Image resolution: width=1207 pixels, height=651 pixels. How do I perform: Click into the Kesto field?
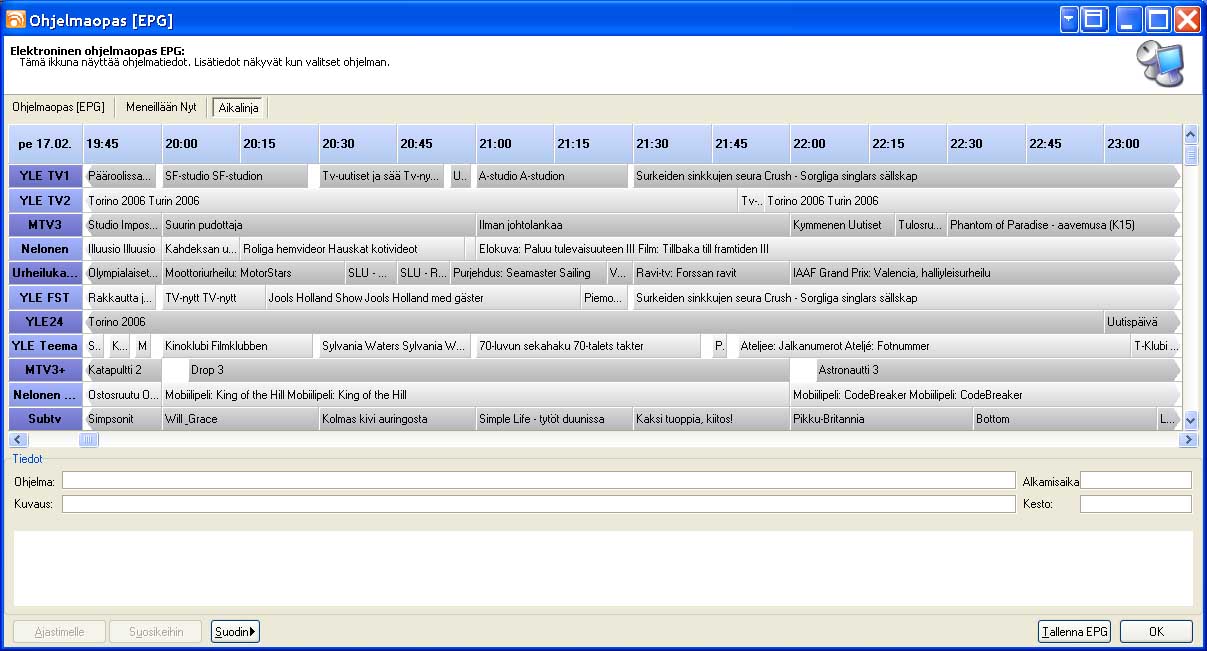tap(1136, 504)
